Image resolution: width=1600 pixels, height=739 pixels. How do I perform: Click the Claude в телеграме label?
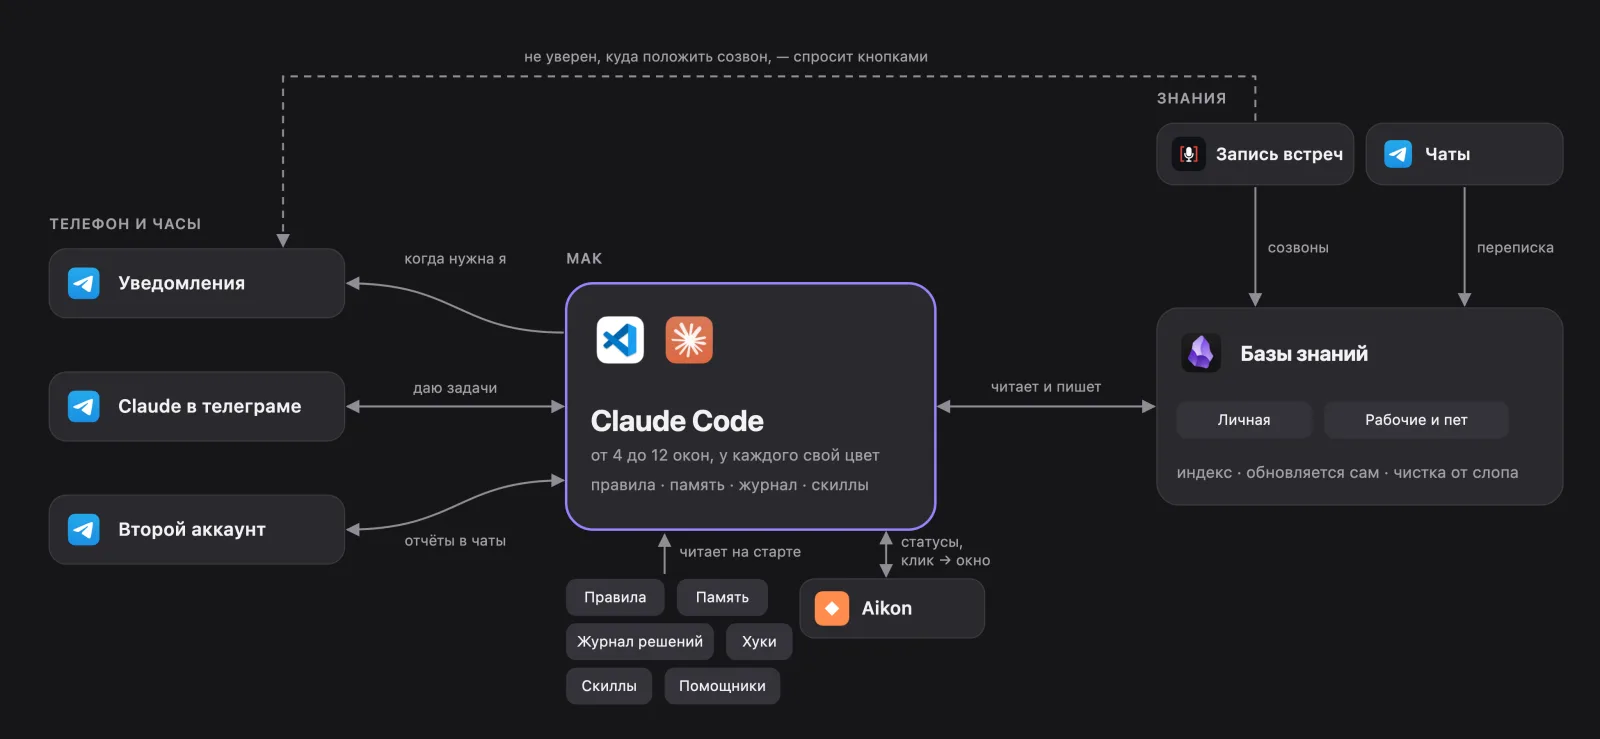(209, 406)
